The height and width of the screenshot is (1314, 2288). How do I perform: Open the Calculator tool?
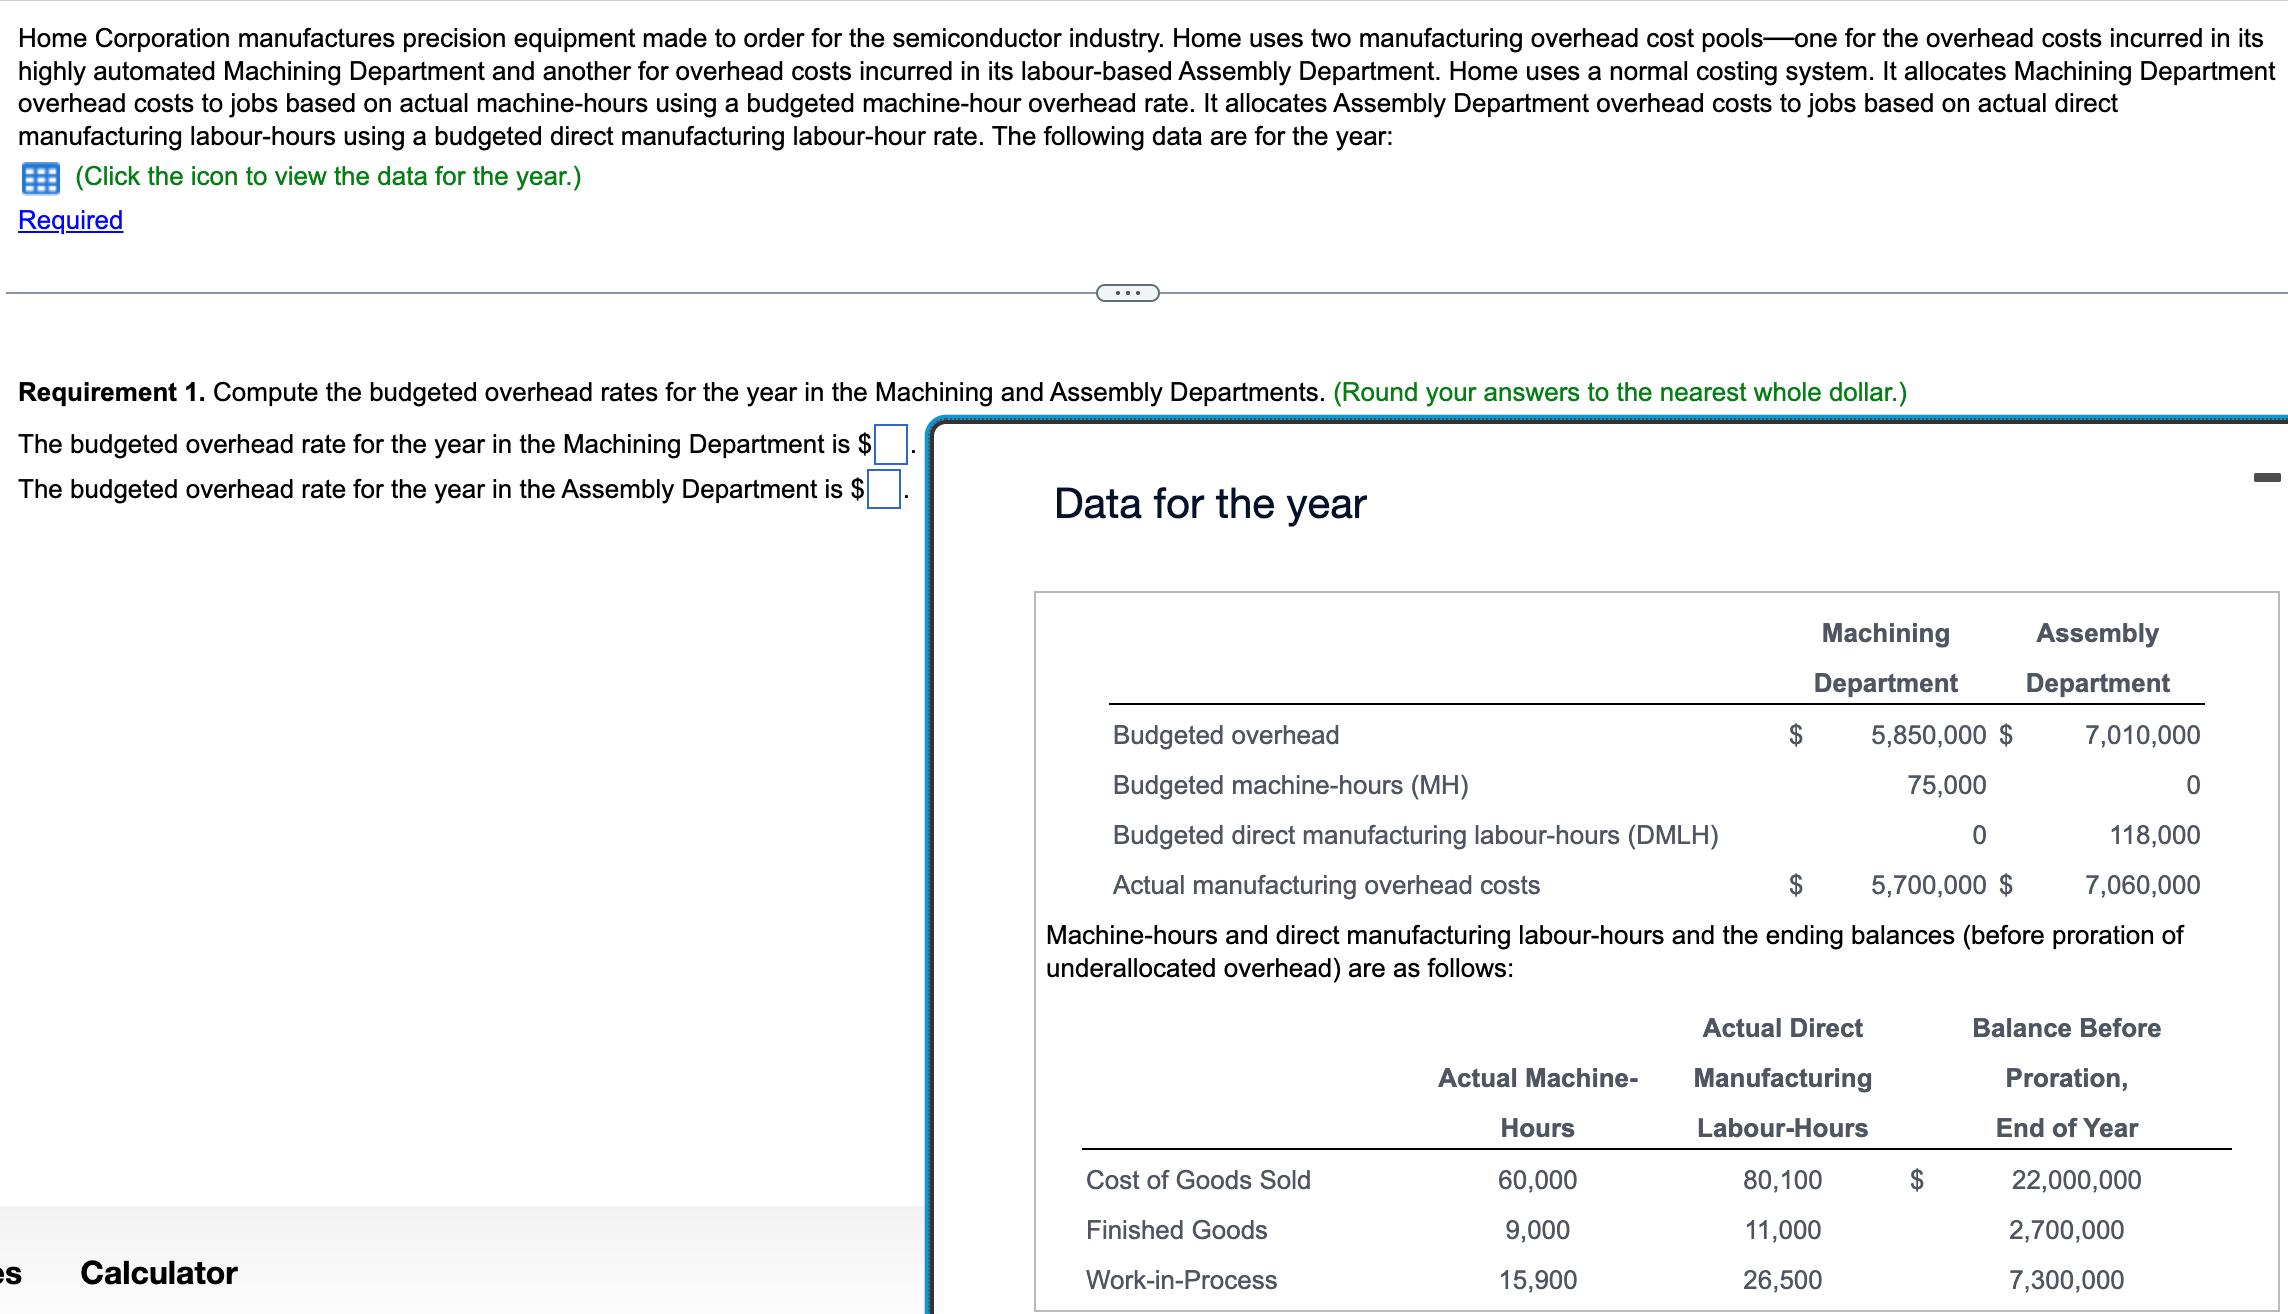(158, 1273)
